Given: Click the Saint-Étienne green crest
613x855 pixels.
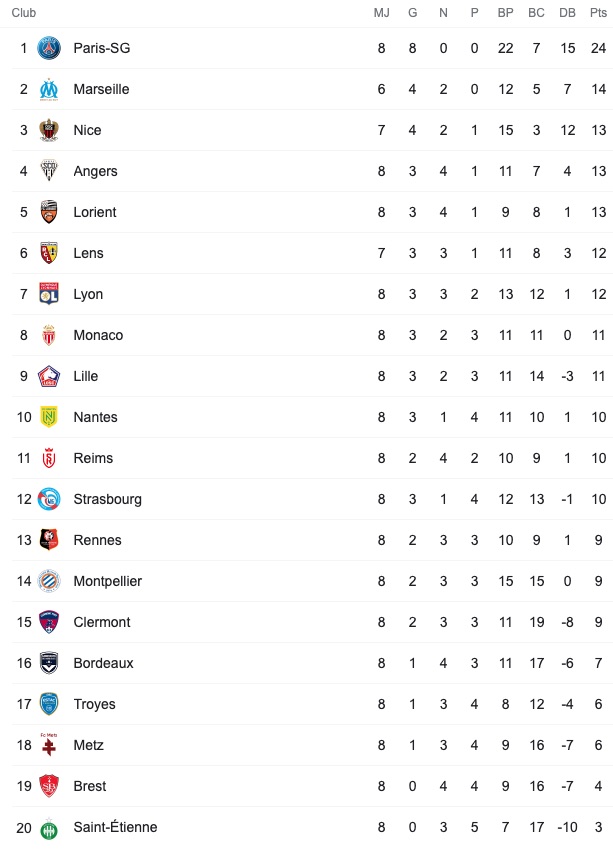Looking at the screenshot, I should tap(49, 828).
